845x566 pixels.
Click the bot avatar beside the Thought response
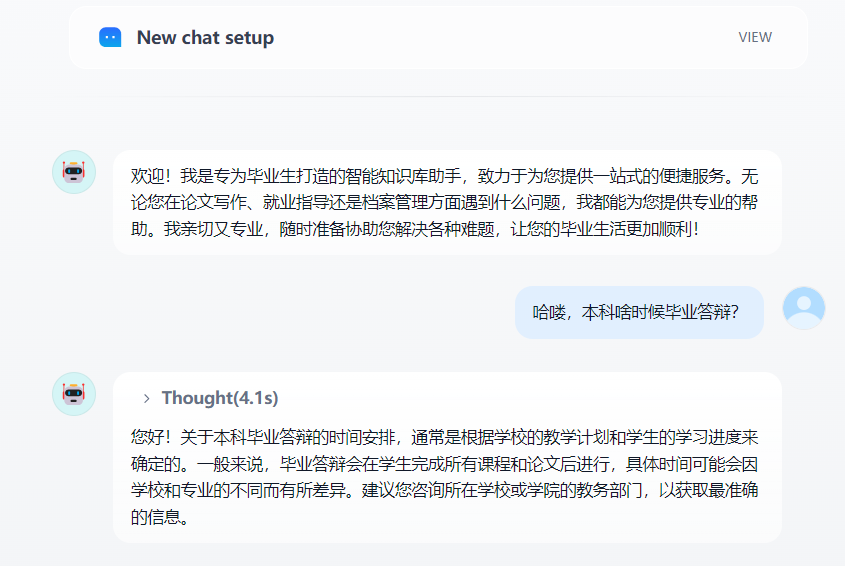[74, 394]
